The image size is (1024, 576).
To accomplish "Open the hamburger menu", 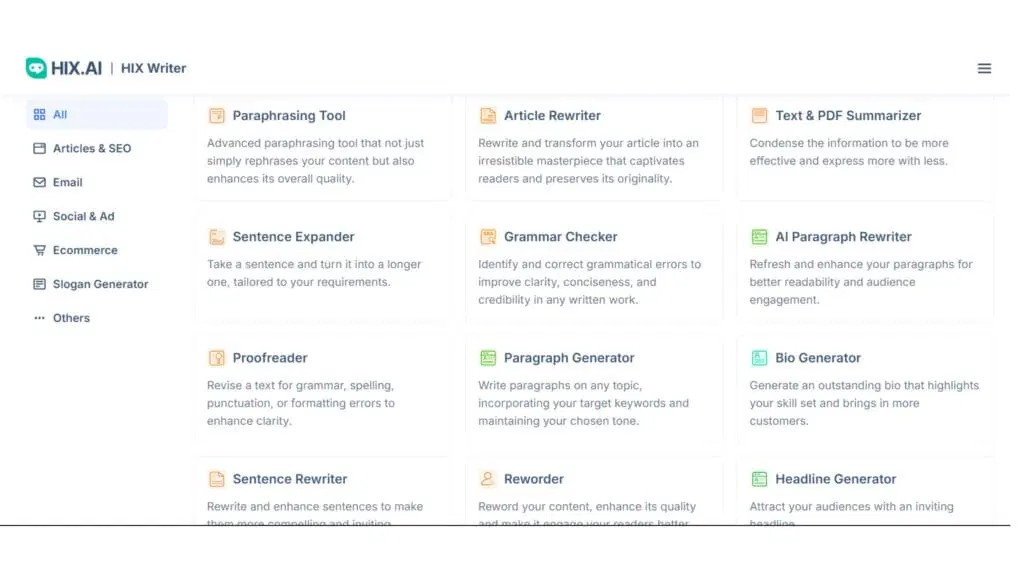I will (984, 68).
